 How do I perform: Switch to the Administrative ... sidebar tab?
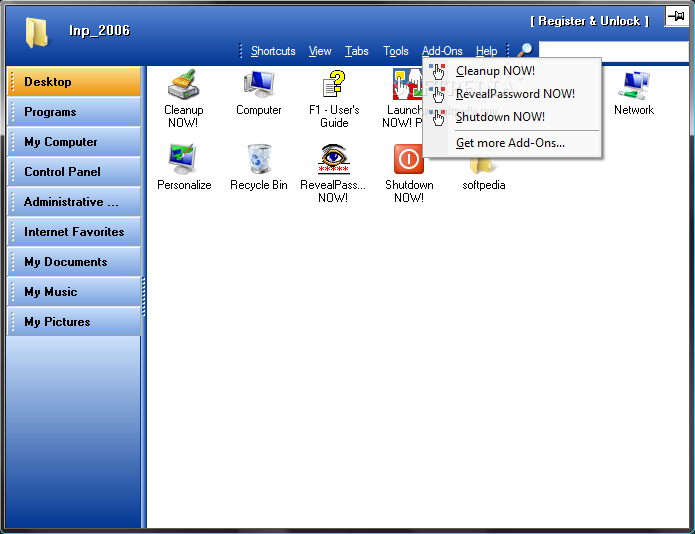pyautogui.click(x=74, y=202)
